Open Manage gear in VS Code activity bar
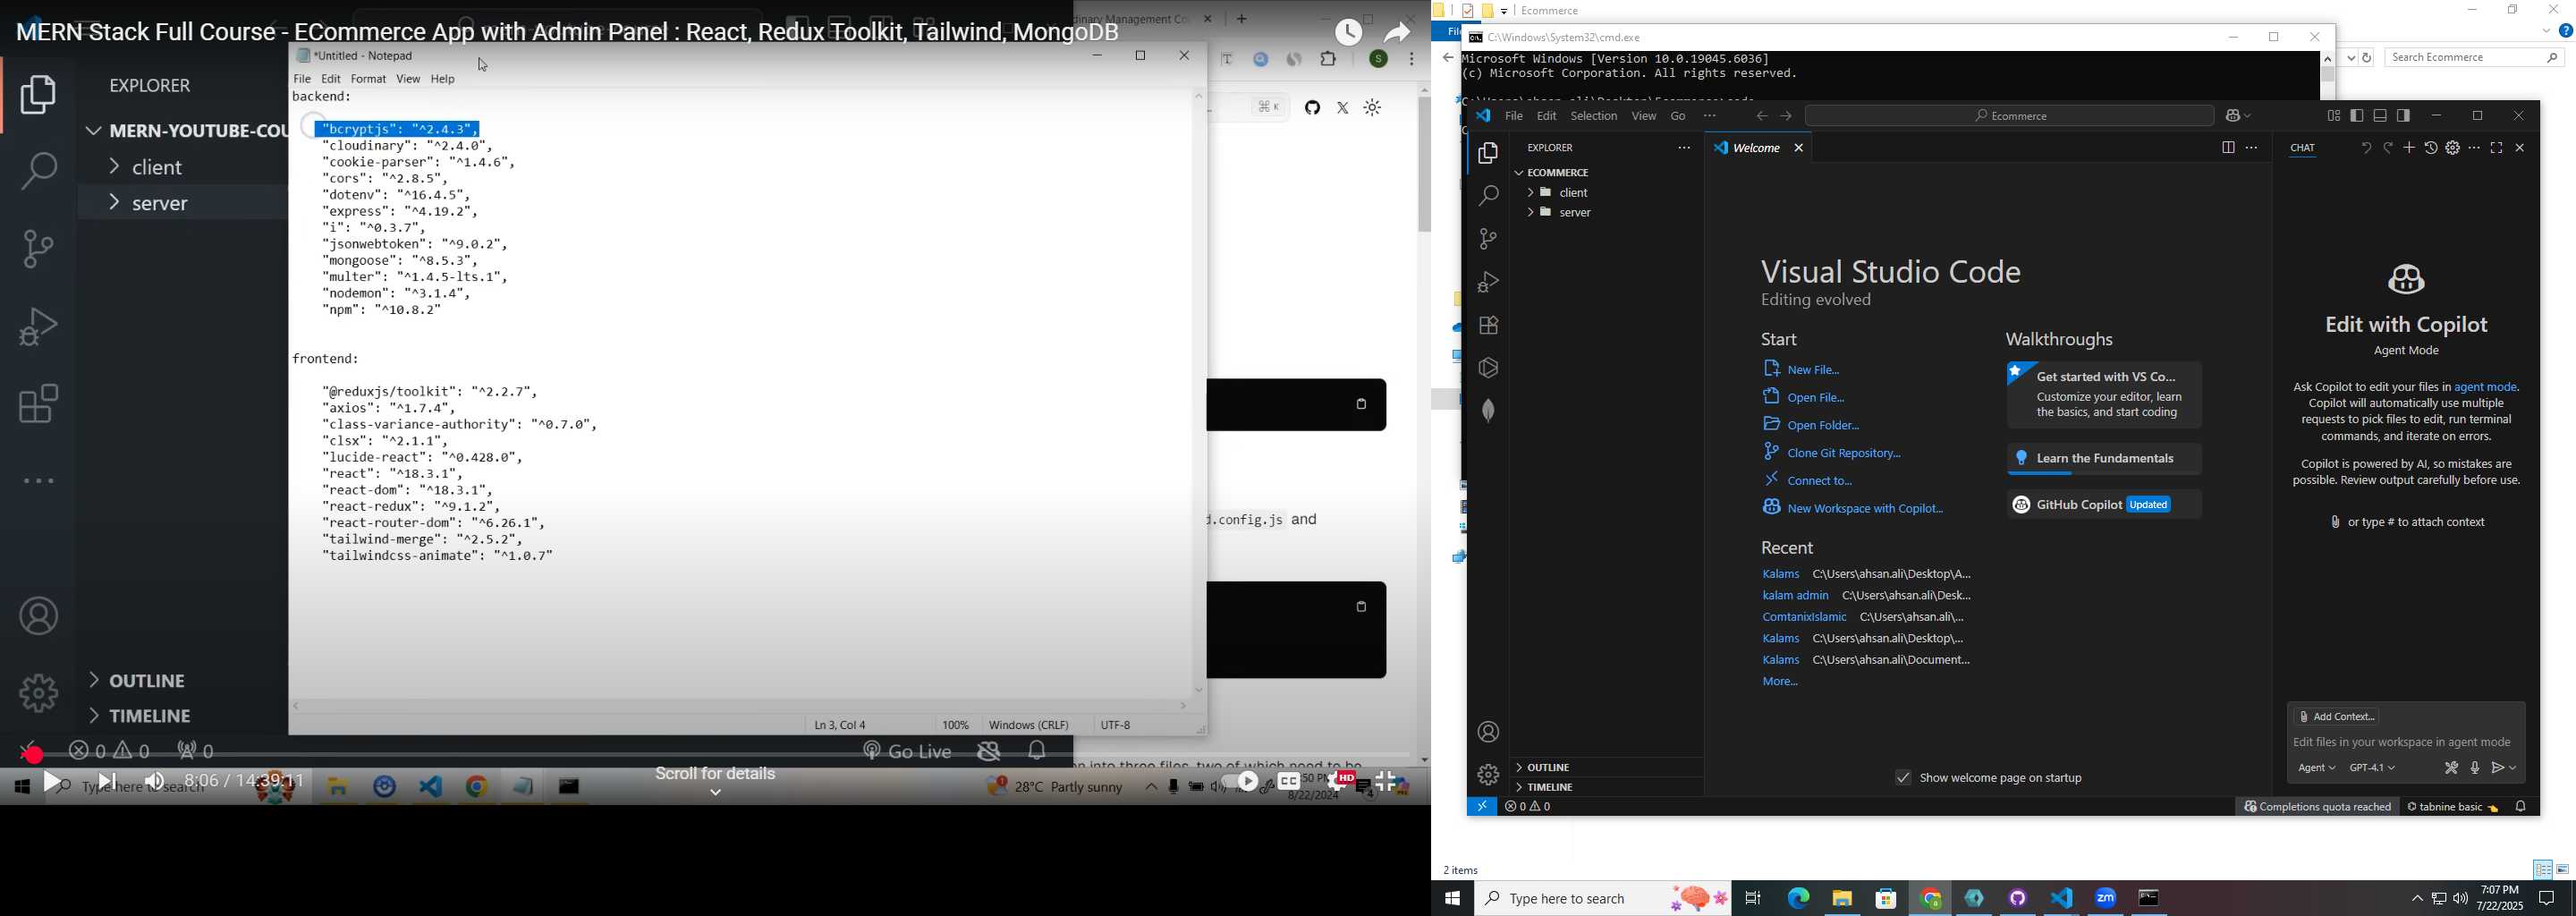This screenshot has height=916, width=2576. coord(1488,775)
